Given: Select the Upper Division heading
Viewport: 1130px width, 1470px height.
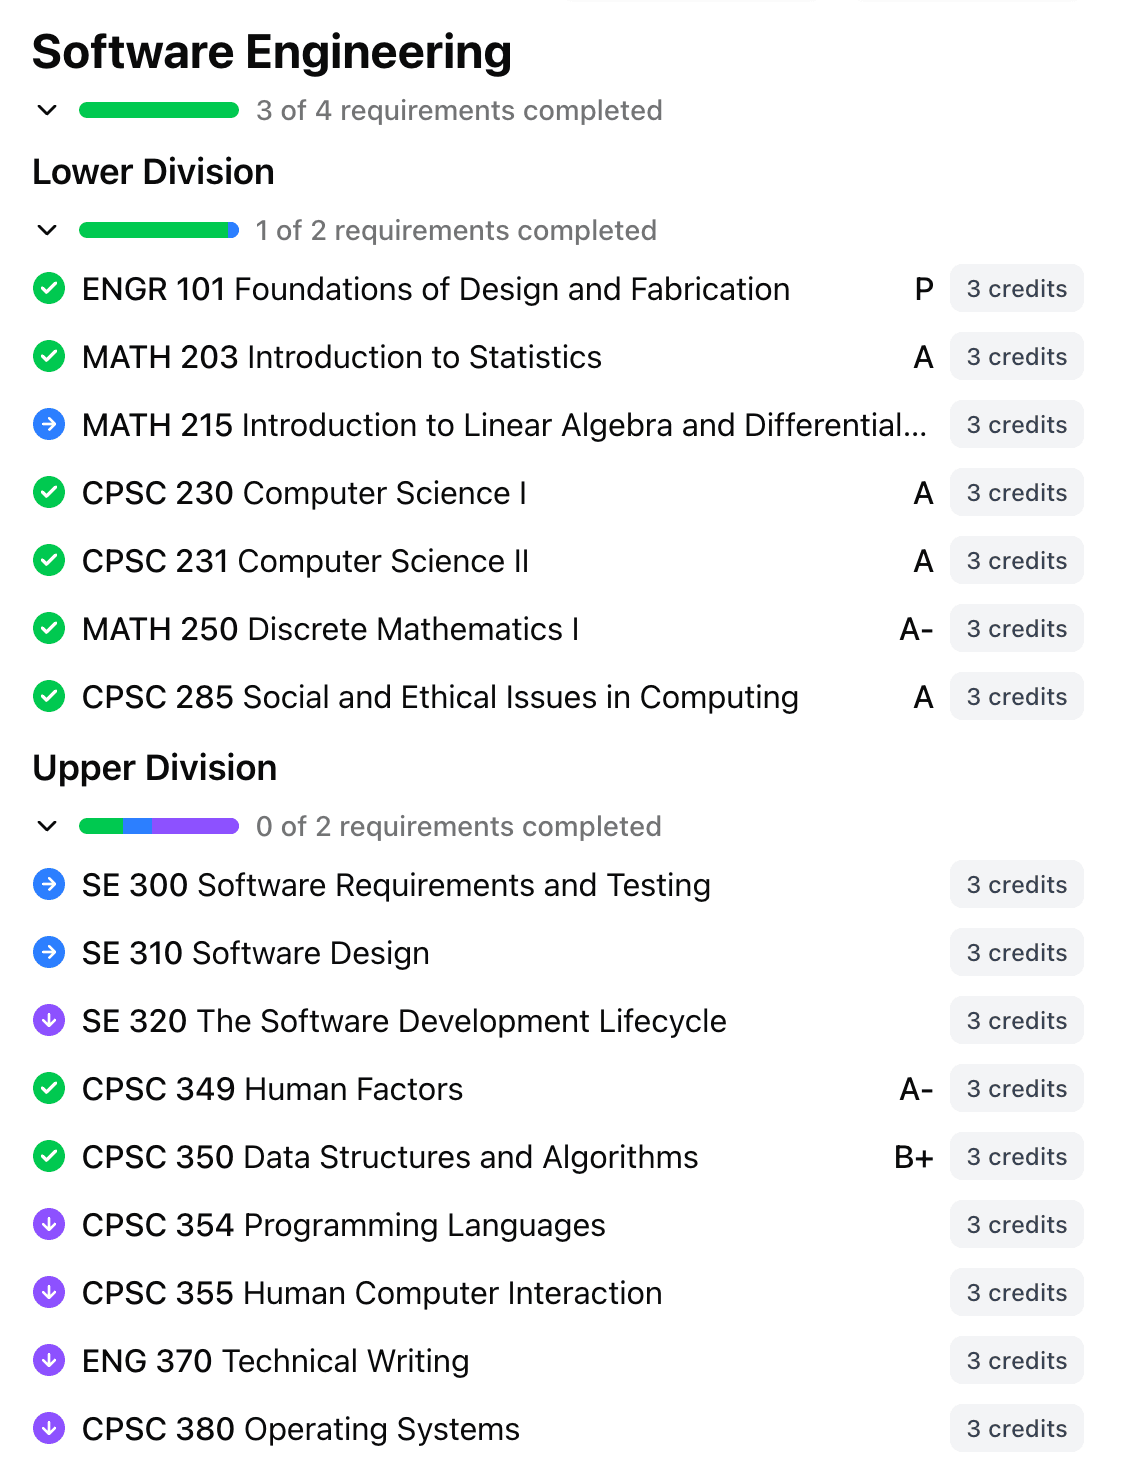Looking at the screenshot, I should tap(155, 767).
